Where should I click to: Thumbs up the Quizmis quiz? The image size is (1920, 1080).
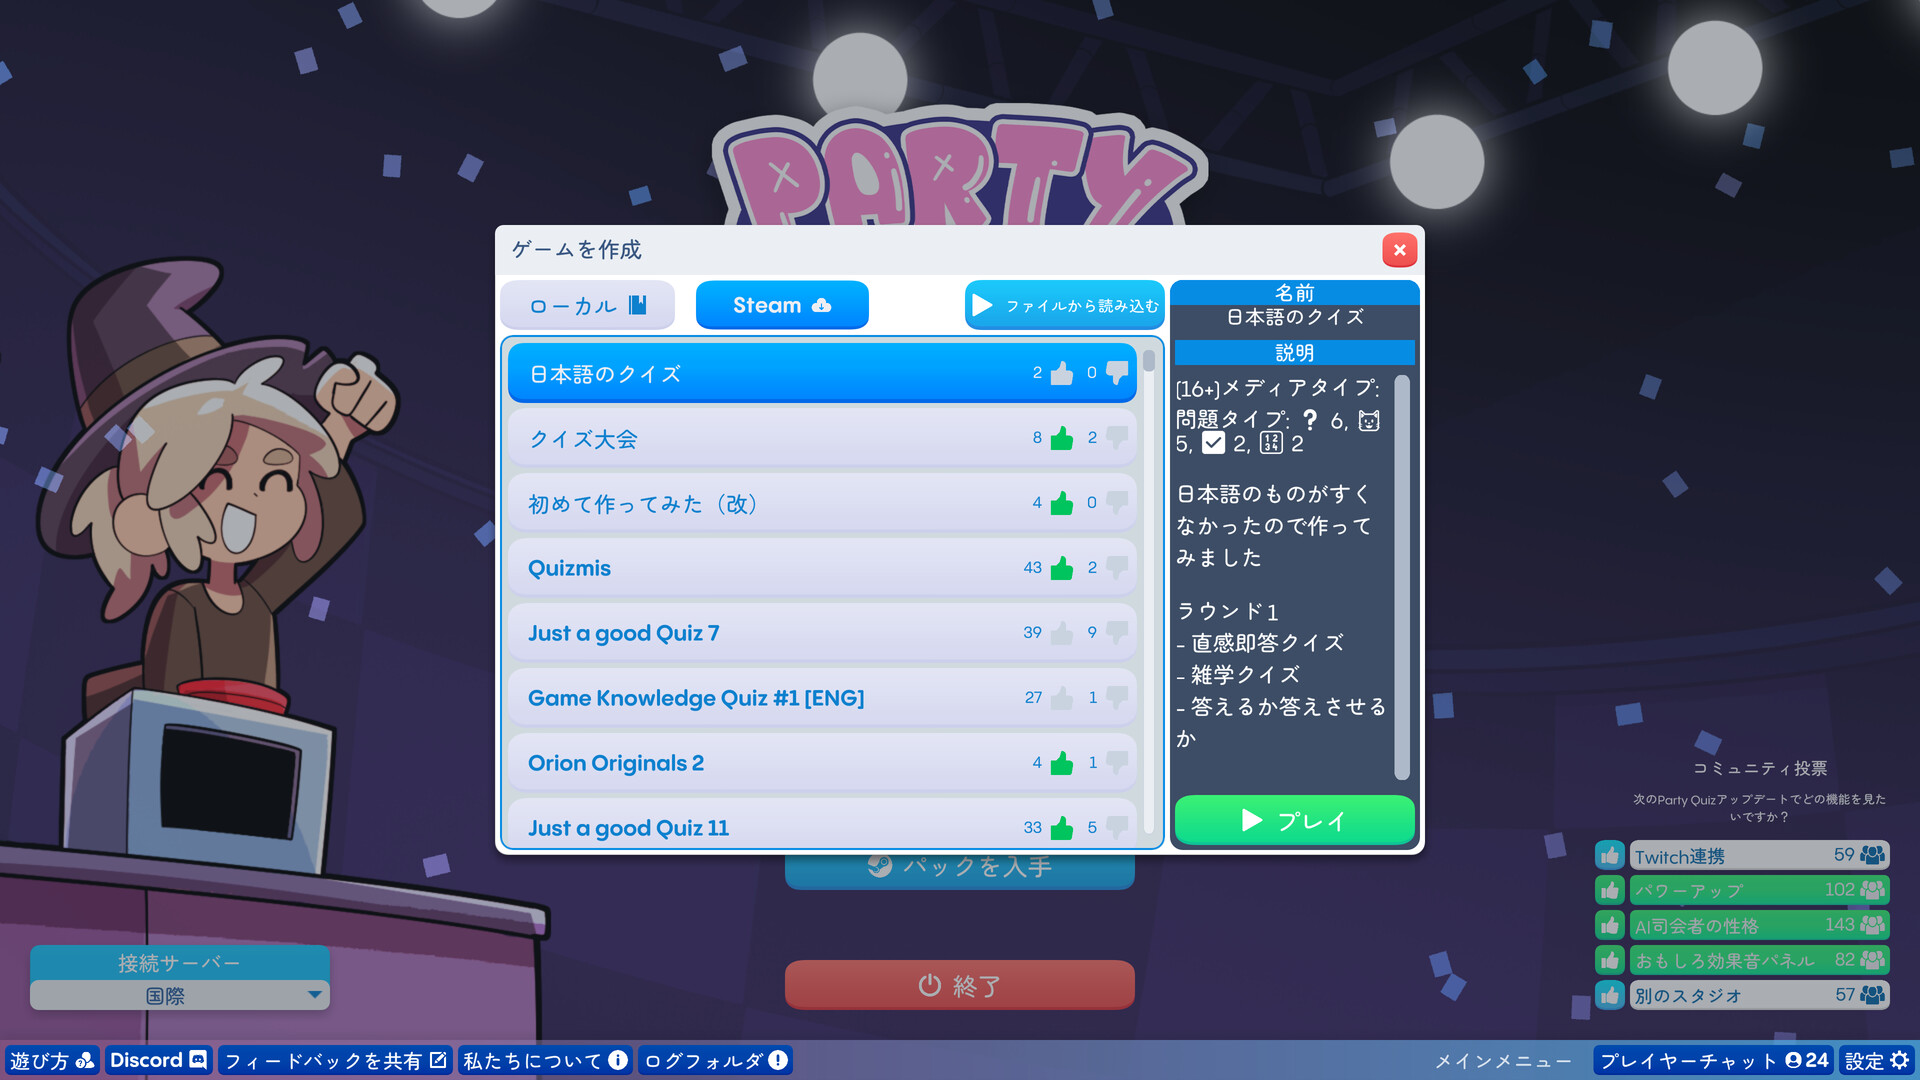click(1062, 568)
